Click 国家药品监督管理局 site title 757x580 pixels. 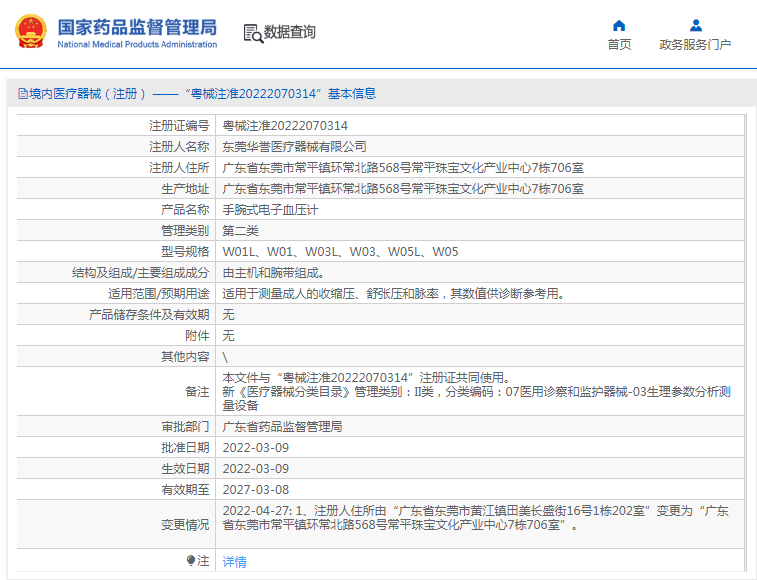138,27
